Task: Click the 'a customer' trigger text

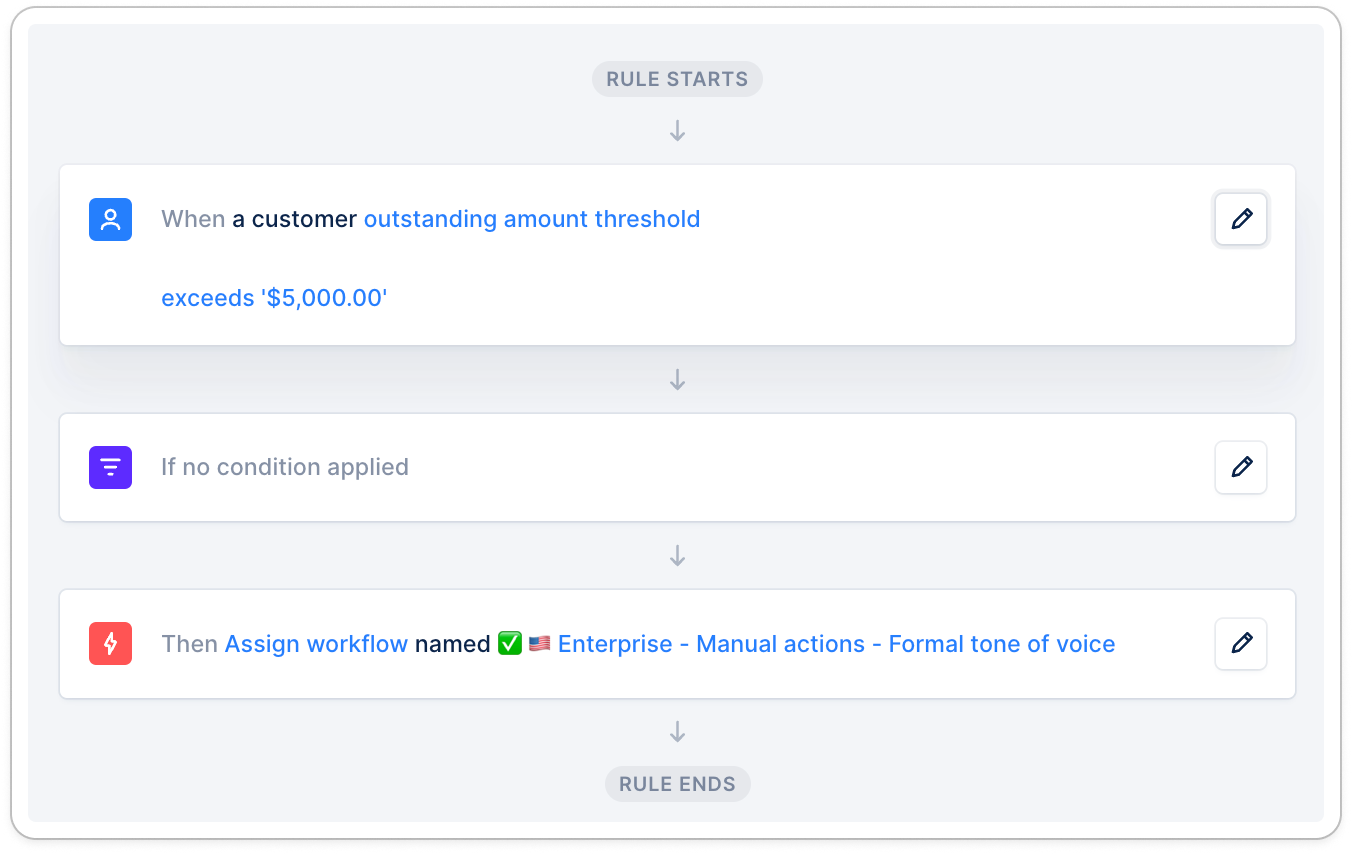Action: point(294,219)
